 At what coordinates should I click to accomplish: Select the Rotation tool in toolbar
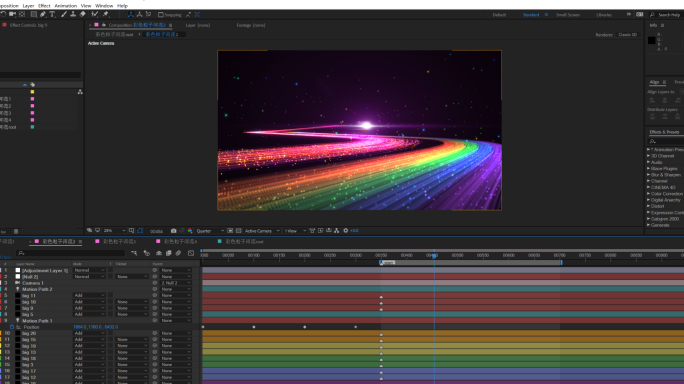[x=3, y=14]
